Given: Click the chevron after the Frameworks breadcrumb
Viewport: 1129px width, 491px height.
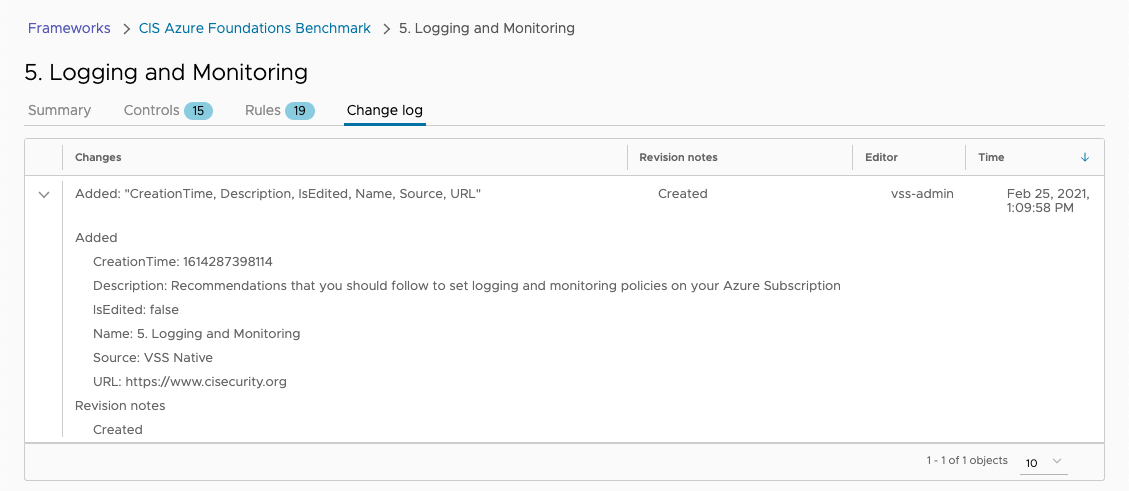Looking at the screenshot, I should point(126,29).
